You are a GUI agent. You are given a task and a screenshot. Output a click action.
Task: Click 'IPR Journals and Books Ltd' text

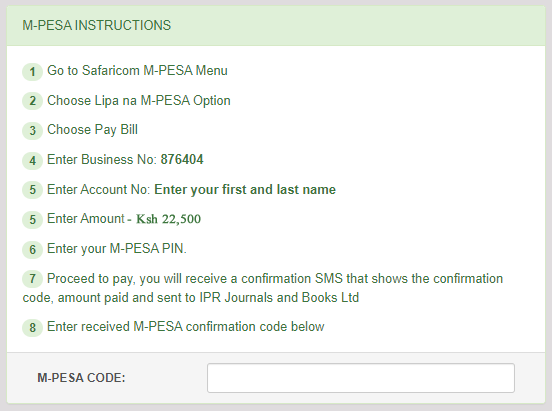tap(279, 298)
